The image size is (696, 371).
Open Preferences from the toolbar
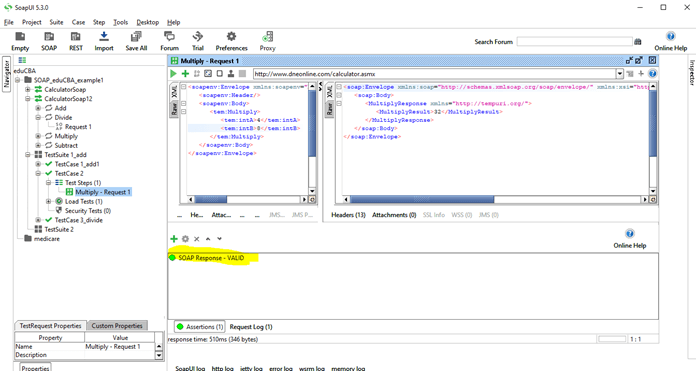point(231,41)
